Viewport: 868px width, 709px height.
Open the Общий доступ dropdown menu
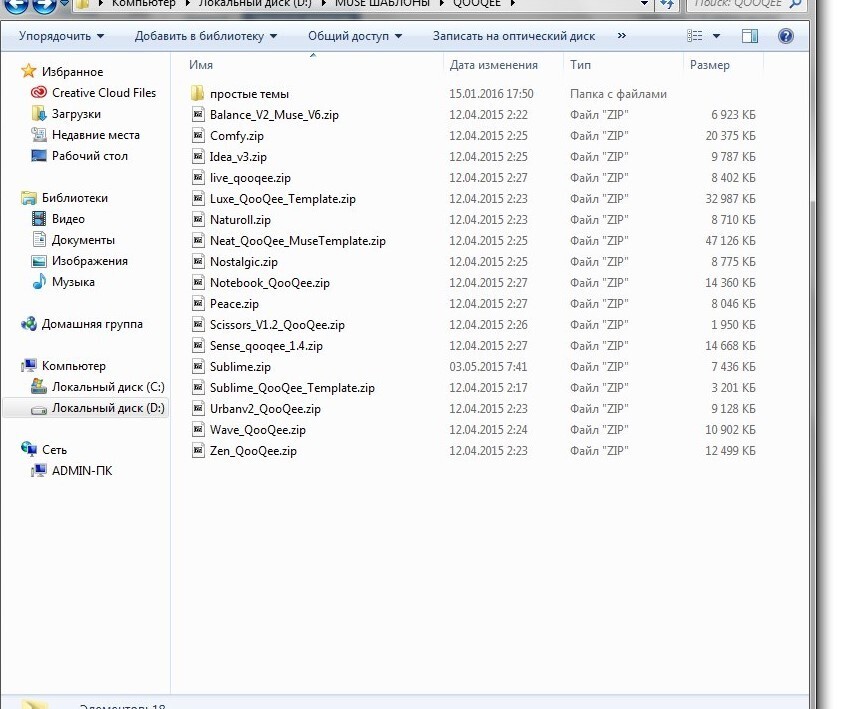pyautogui.click(x=354, y=36)
